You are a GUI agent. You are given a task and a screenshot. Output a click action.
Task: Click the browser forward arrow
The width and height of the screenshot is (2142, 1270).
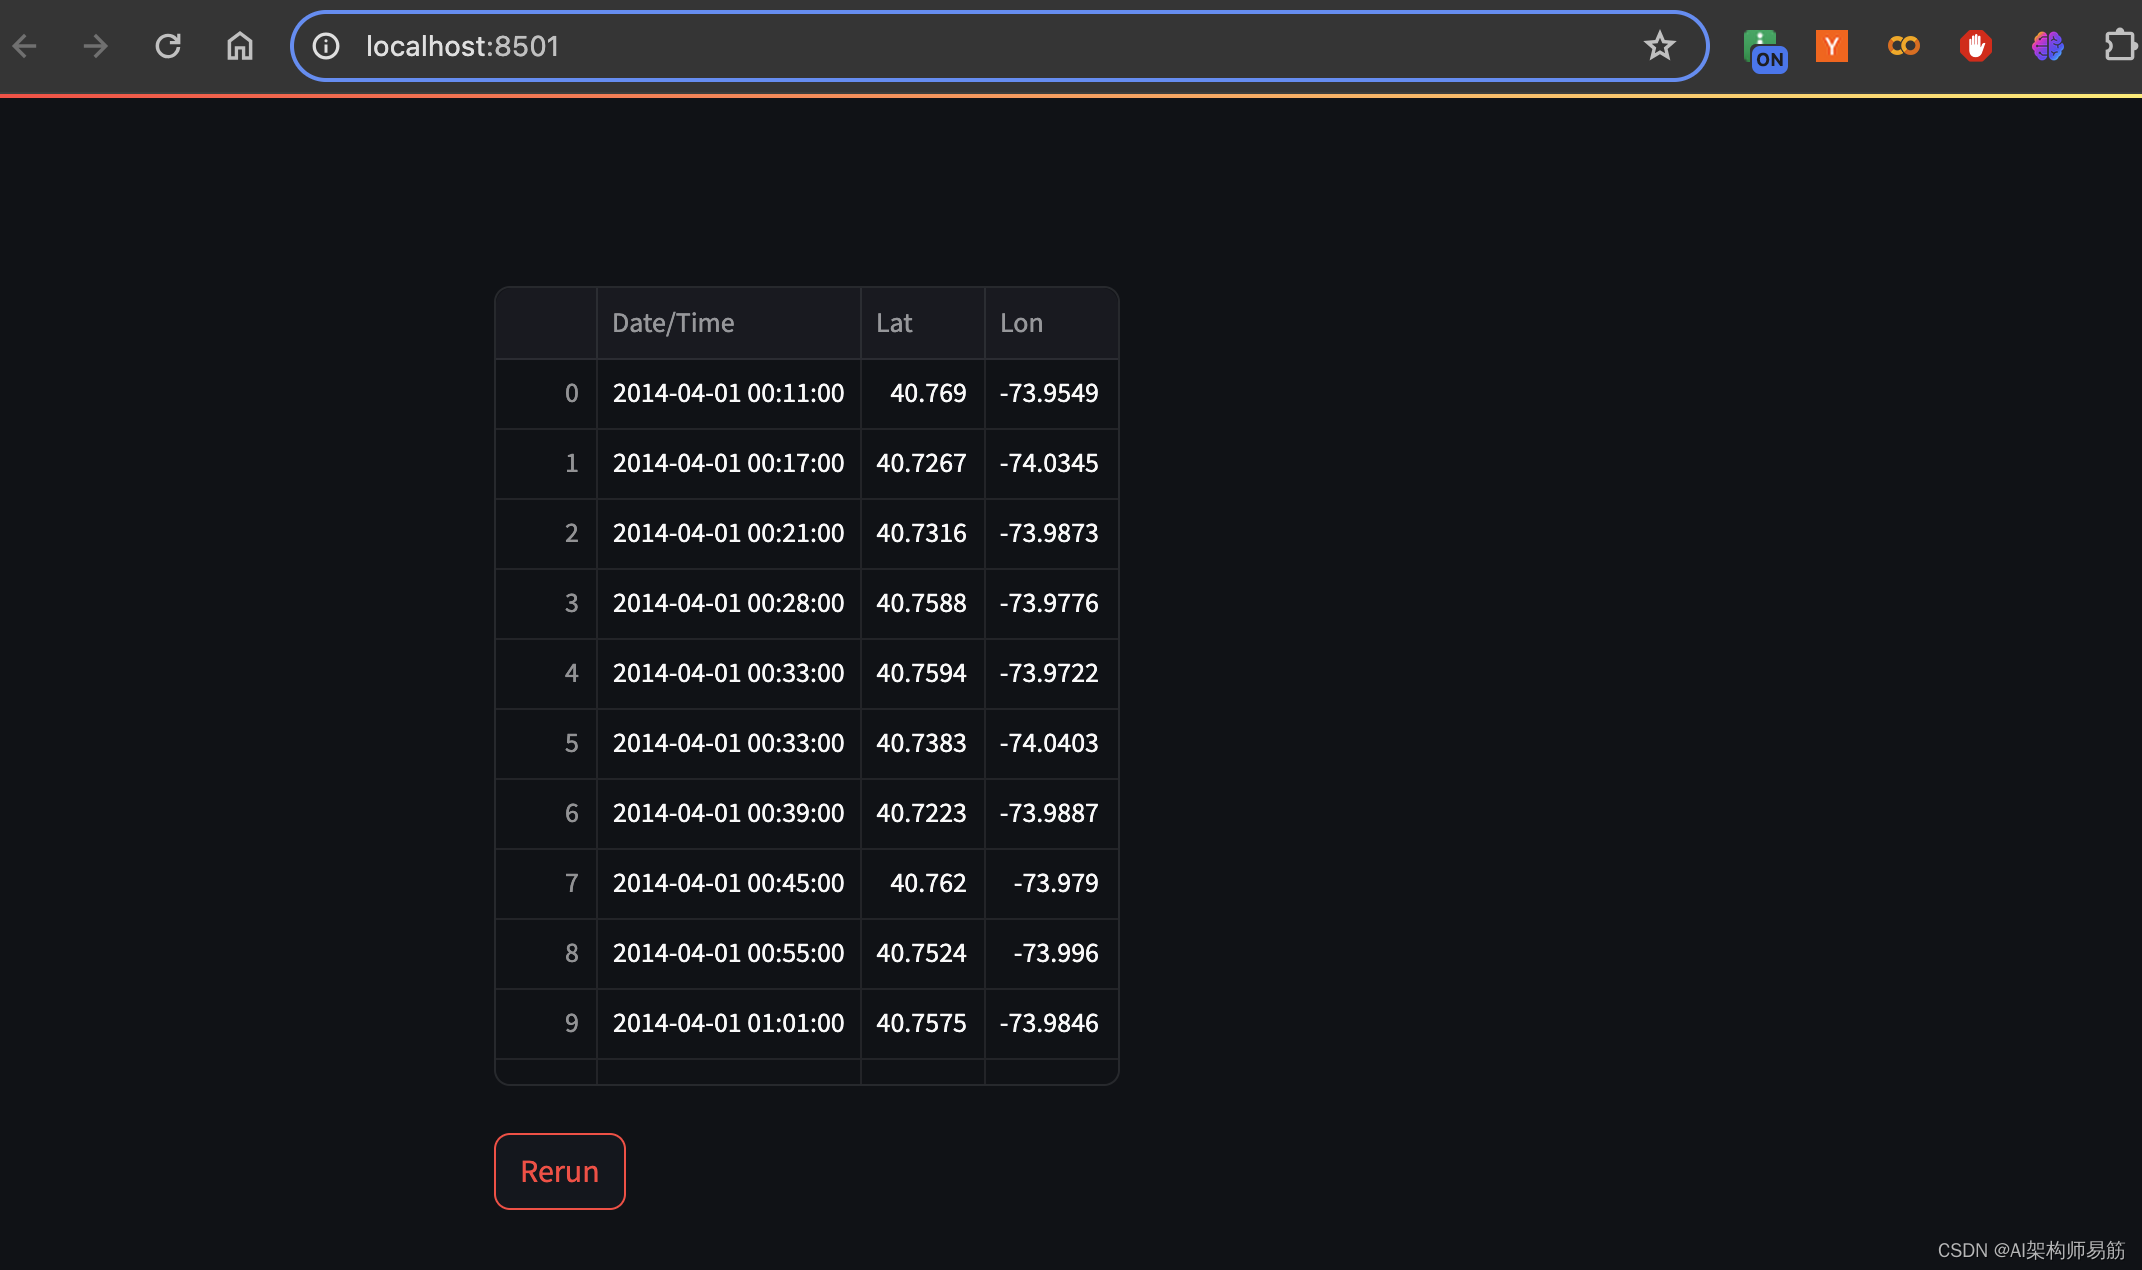click(x=96, y=46)
